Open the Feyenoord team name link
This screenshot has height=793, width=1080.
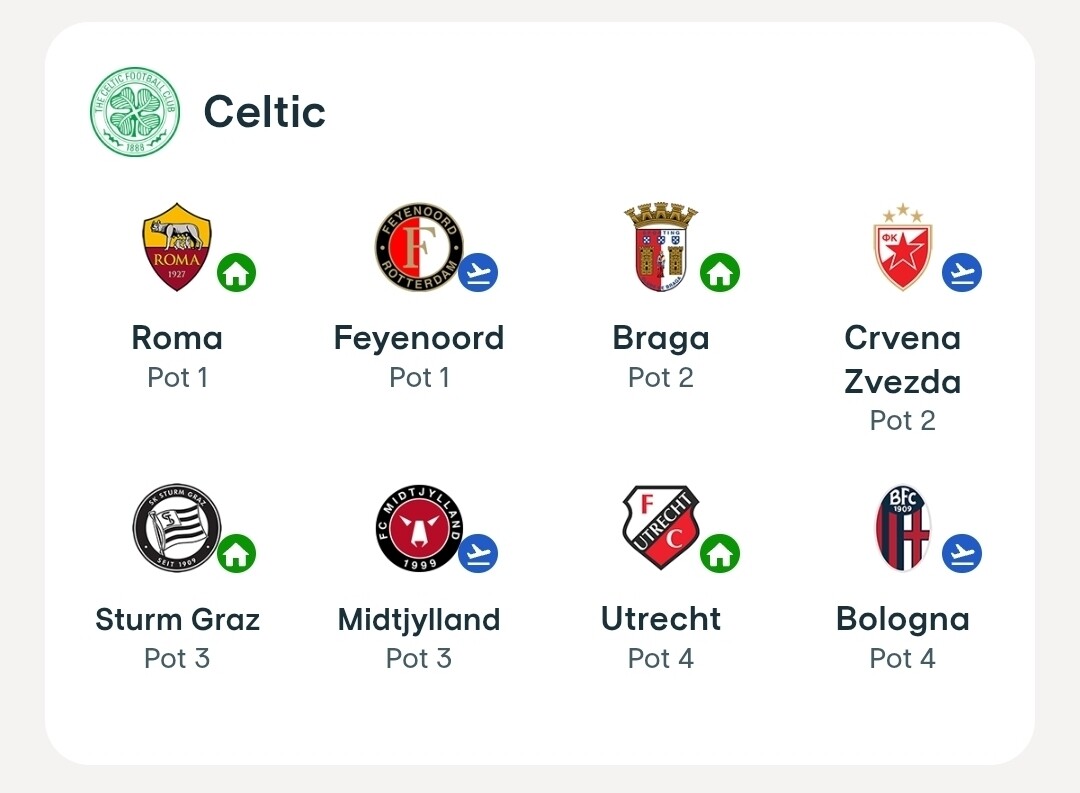coord(419,338)
